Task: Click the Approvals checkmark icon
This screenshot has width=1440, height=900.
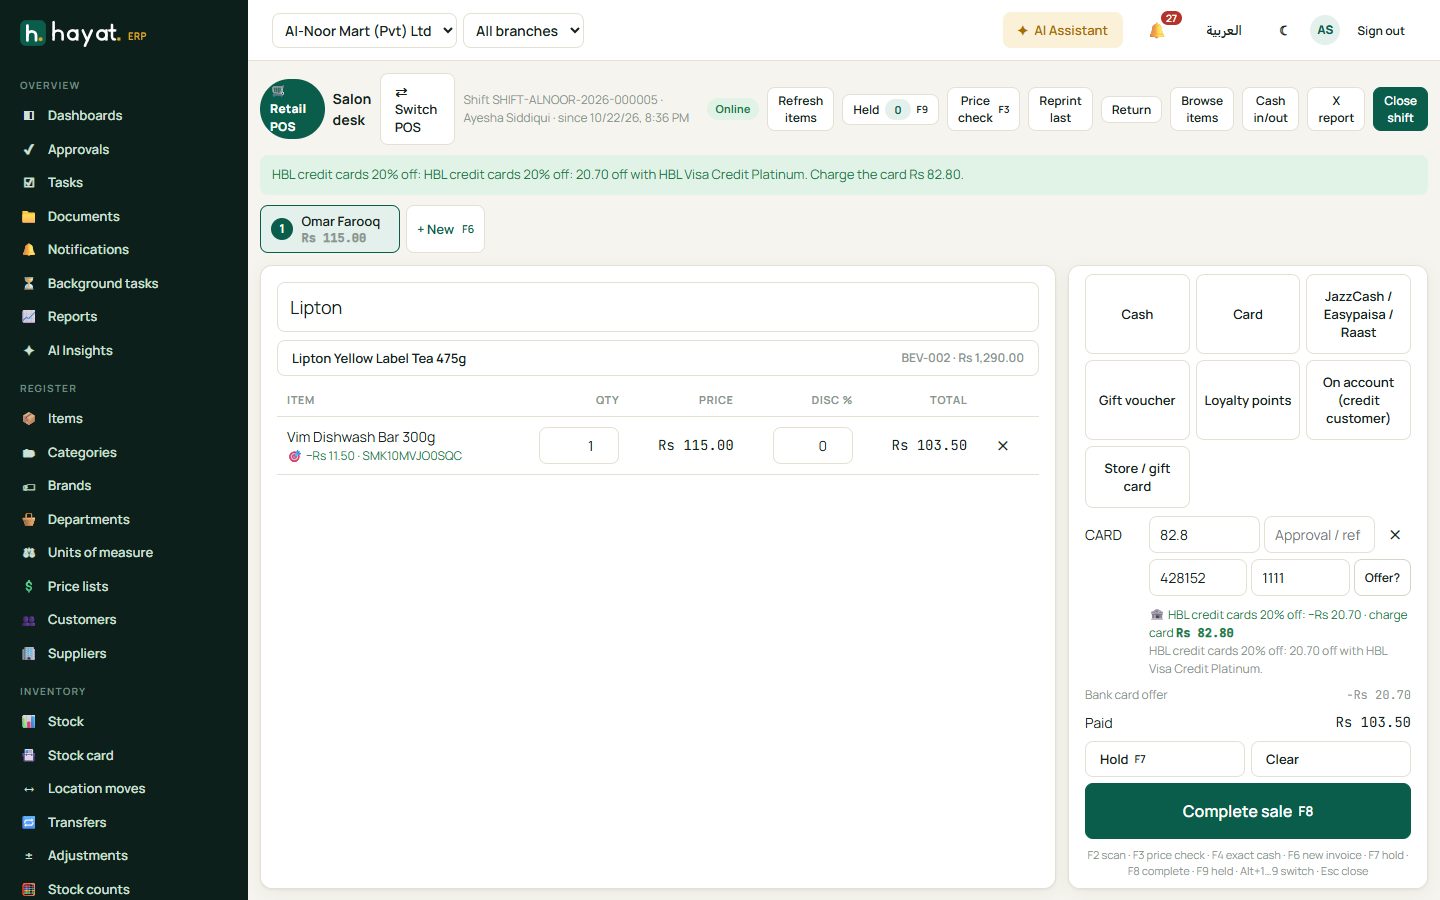Action: (x=29, y=150)
